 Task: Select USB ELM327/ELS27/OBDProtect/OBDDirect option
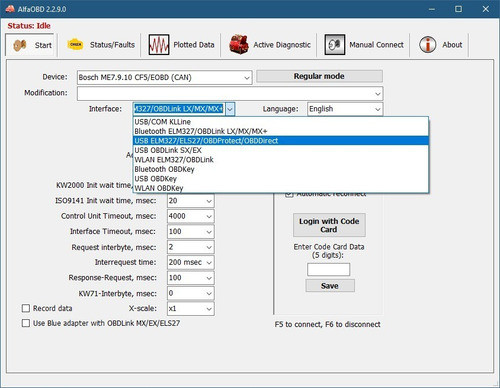click(281, 141)
